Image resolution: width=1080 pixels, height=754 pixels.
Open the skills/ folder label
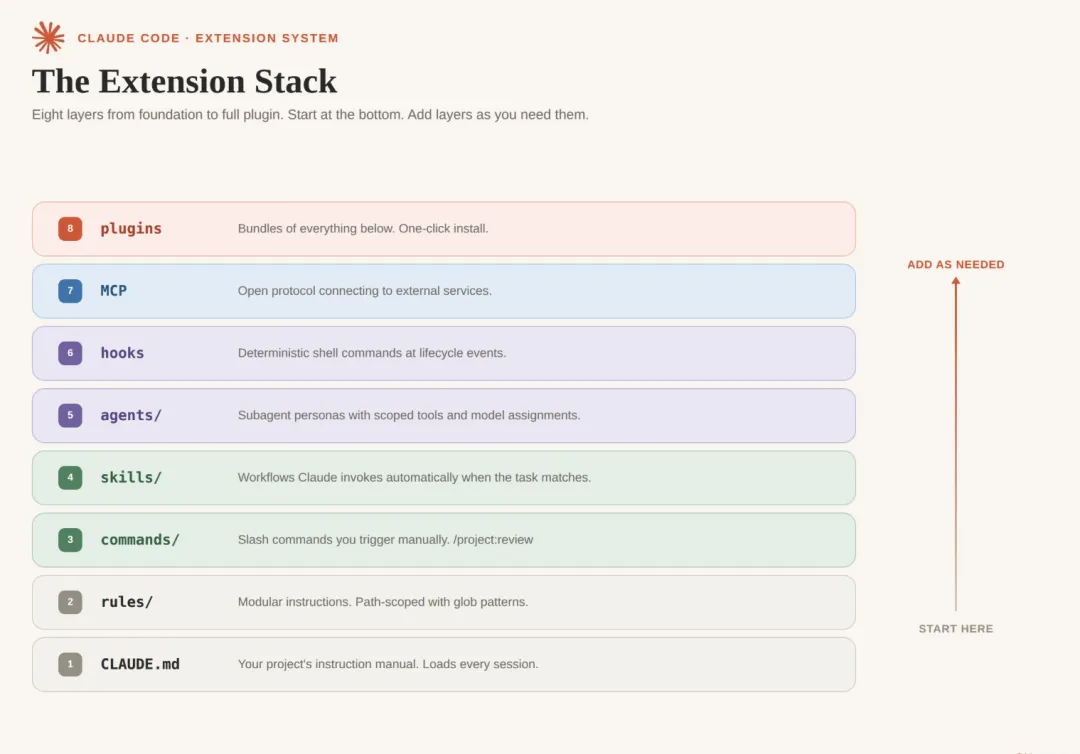click(x=131, y=478)
